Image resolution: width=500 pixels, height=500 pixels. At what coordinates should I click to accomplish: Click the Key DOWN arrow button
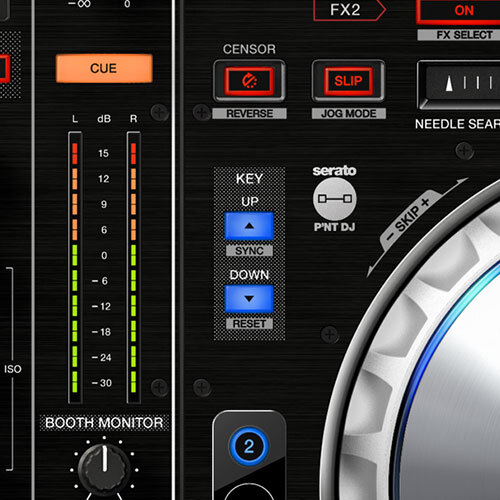pos(249,299)
